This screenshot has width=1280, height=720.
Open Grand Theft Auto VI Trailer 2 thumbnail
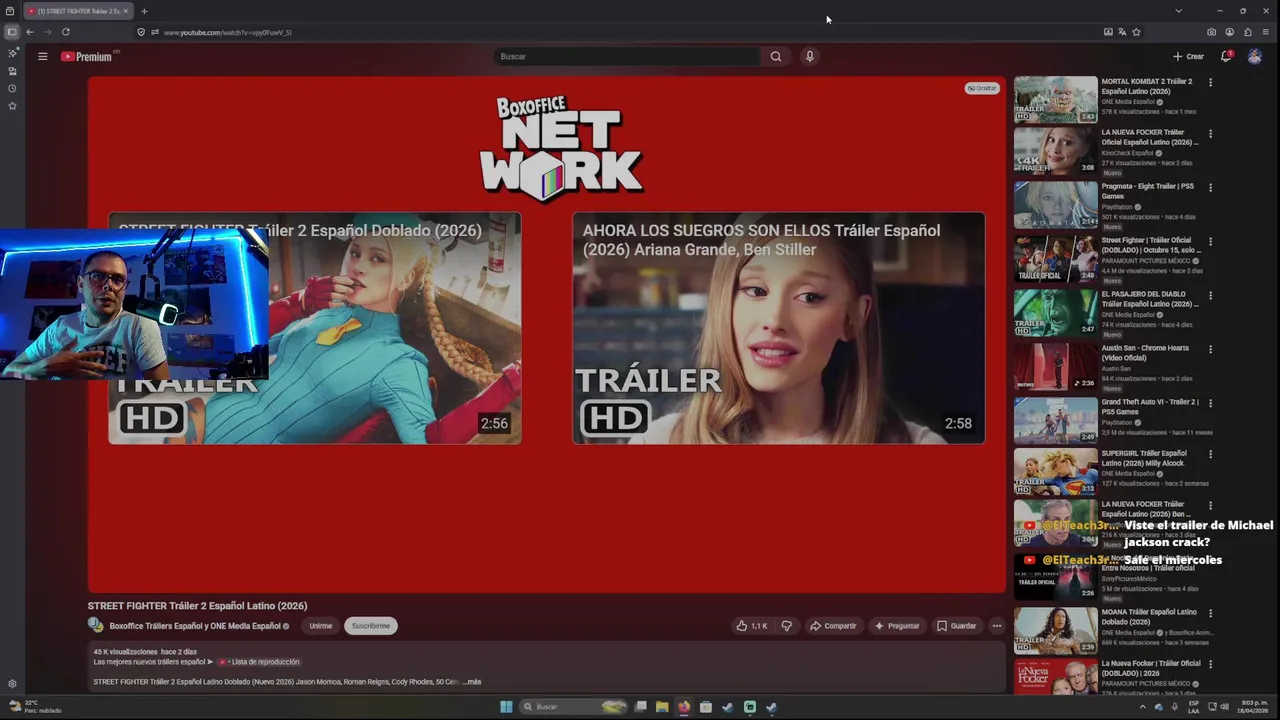1056,420
